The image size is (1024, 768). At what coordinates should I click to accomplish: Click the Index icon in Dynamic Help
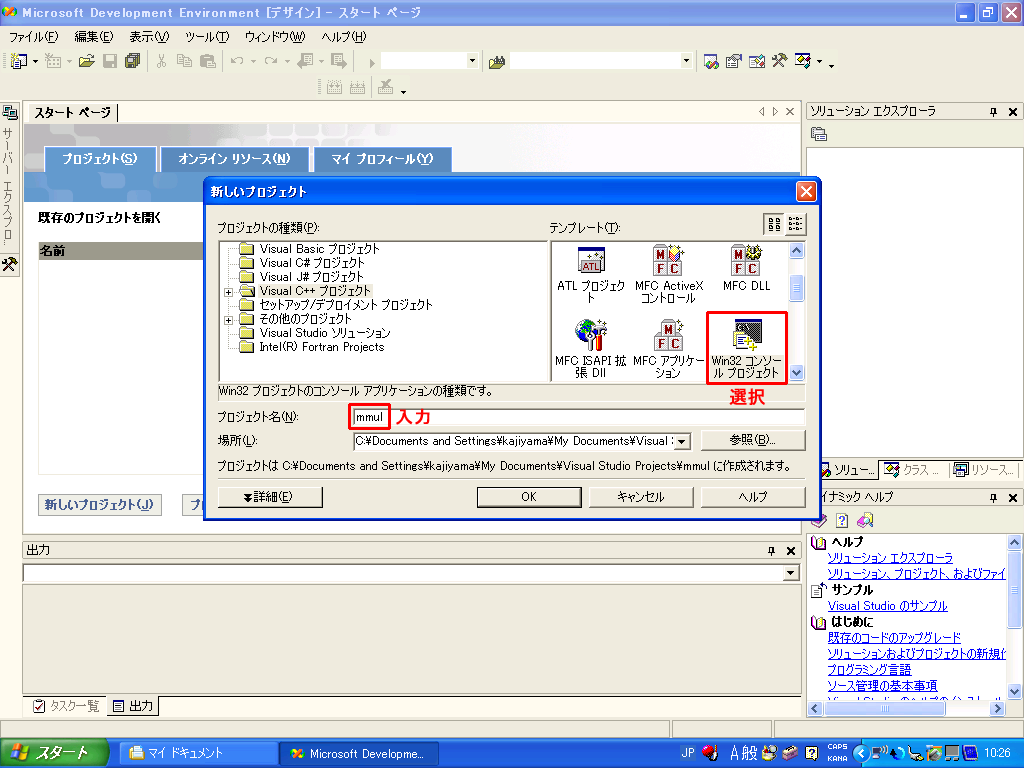pyautogui.click(x=842, y=520)
